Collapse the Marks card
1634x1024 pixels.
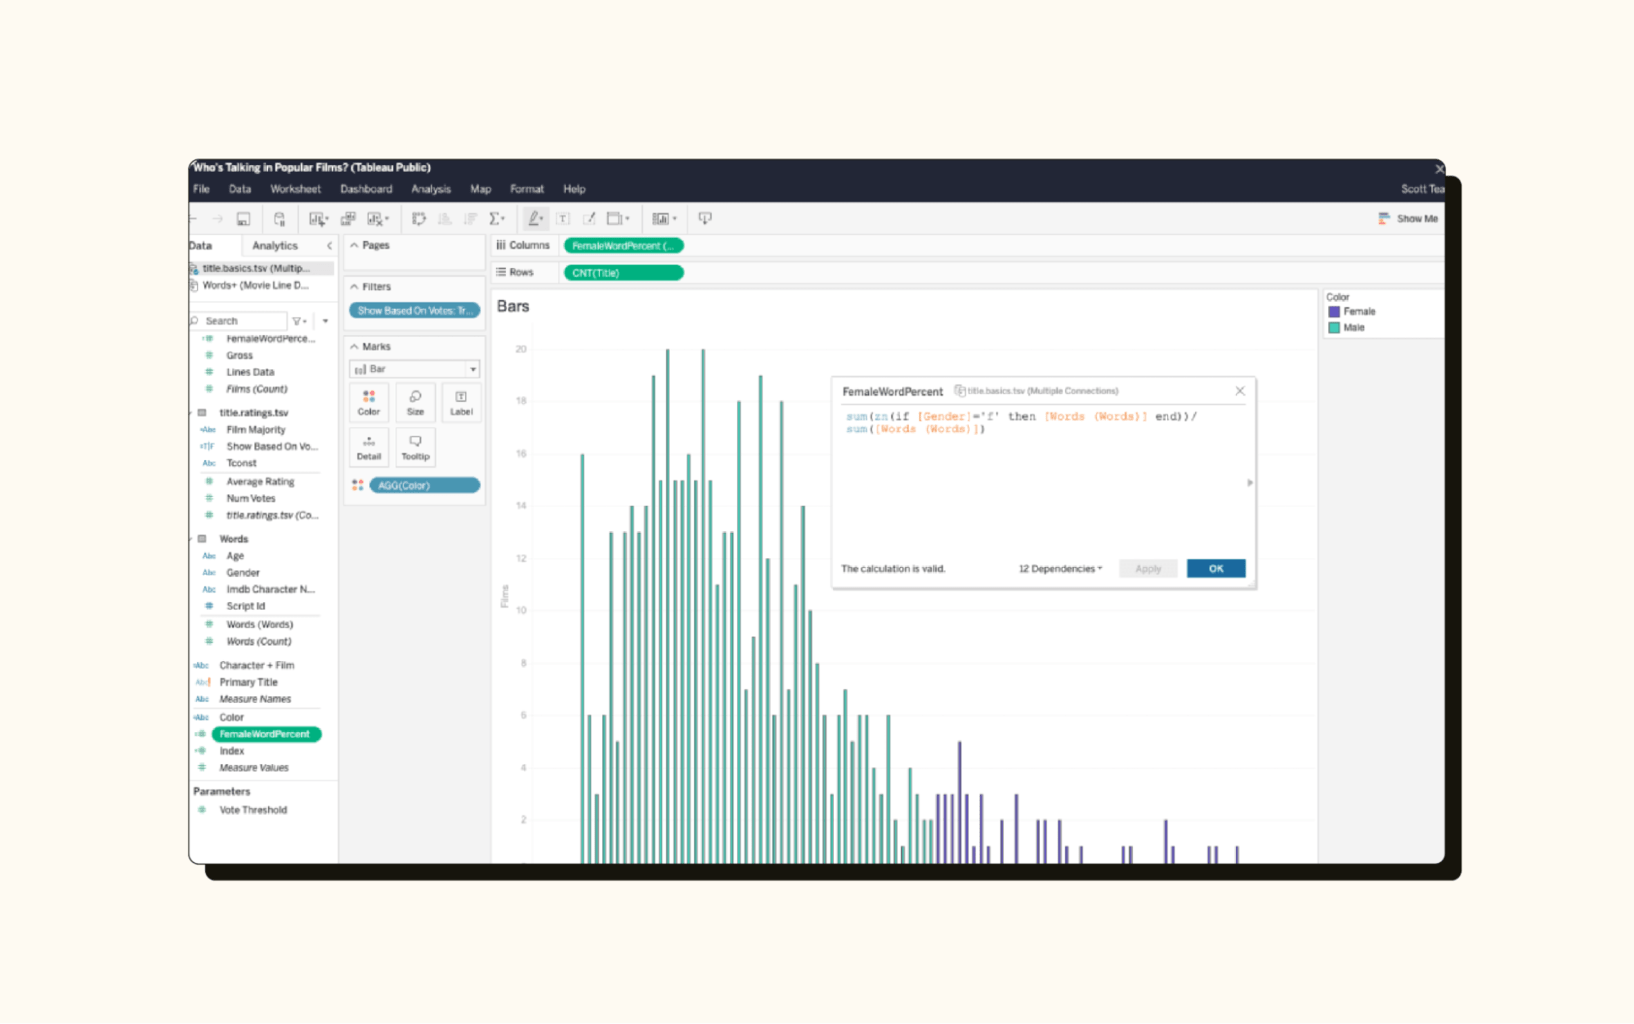(354, 346)
